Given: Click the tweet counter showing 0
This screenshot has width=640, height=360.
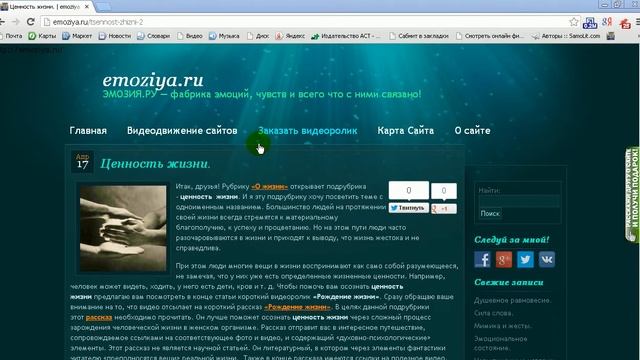Looking at the screenshot, I should [x=409, y=191].
